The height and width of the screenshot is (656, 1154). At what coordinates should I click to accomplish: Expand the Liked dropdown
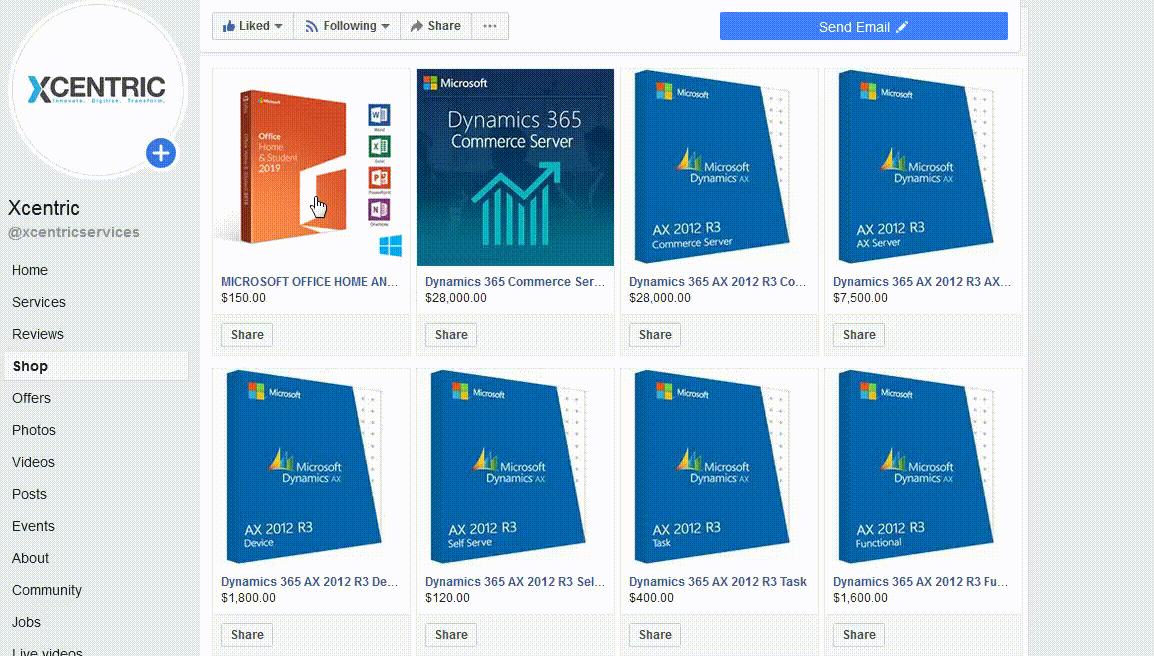pos(252,26)
